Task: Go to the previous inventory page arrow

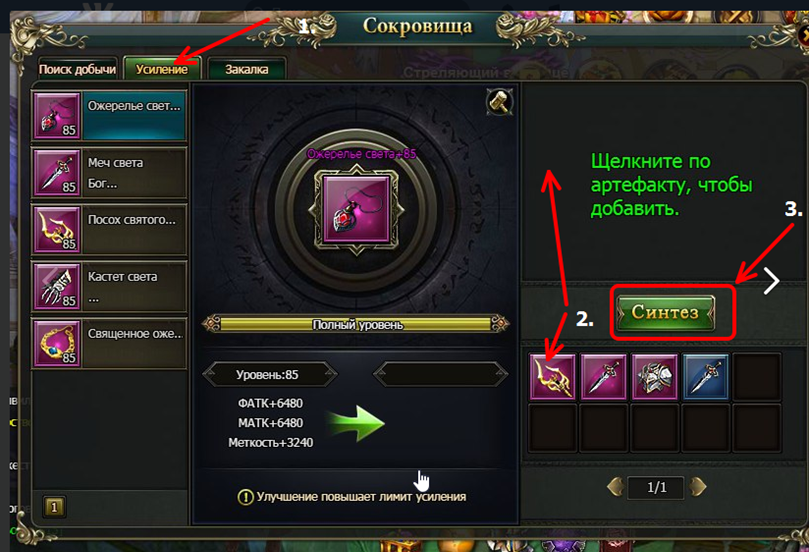Action: [616, 486]
